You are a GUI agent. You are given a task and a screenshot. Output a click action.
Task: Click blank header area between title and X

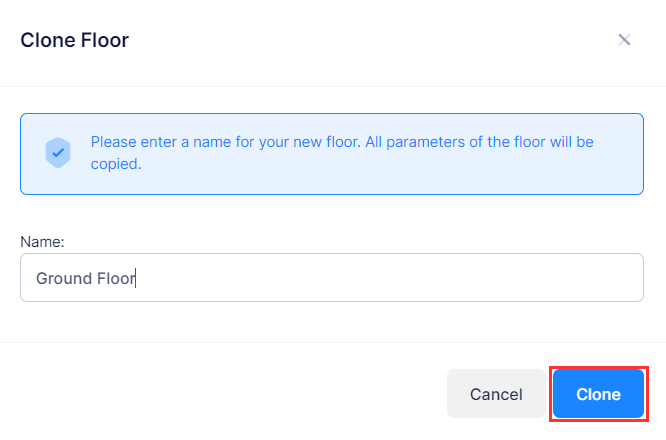(380, 41)
